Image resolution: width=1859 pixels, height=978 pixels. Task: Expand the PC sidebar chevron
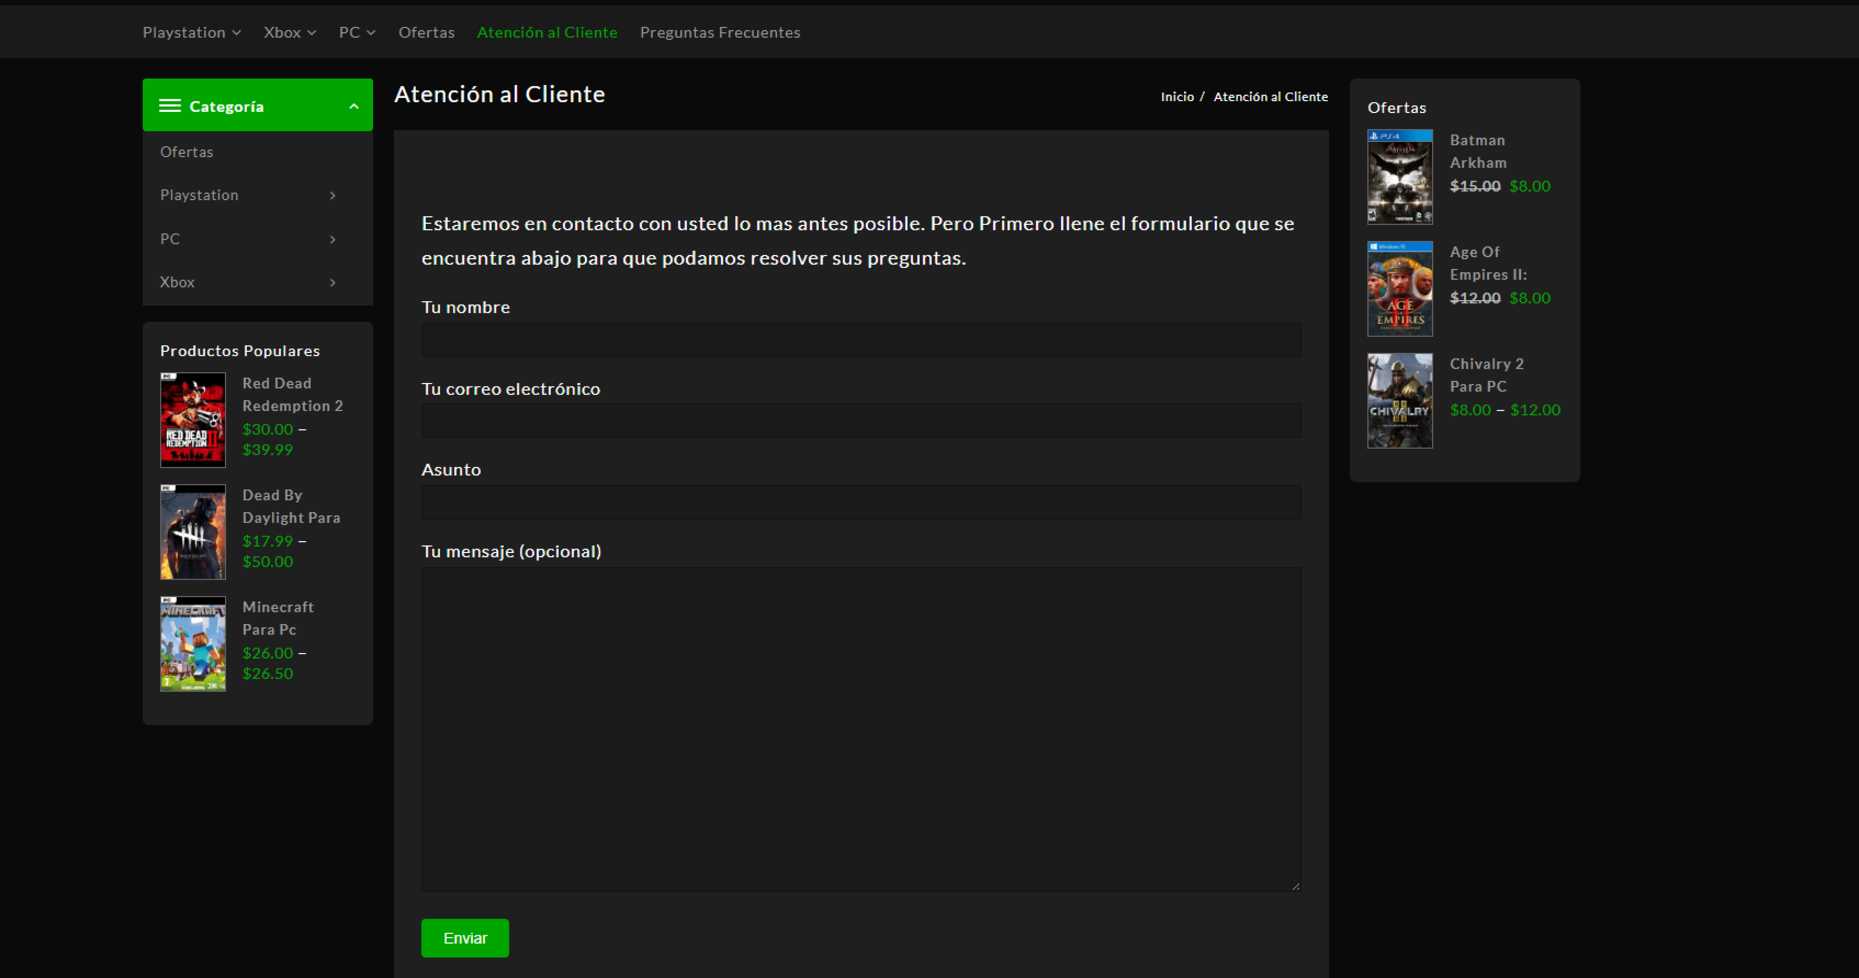coord(333,239)
